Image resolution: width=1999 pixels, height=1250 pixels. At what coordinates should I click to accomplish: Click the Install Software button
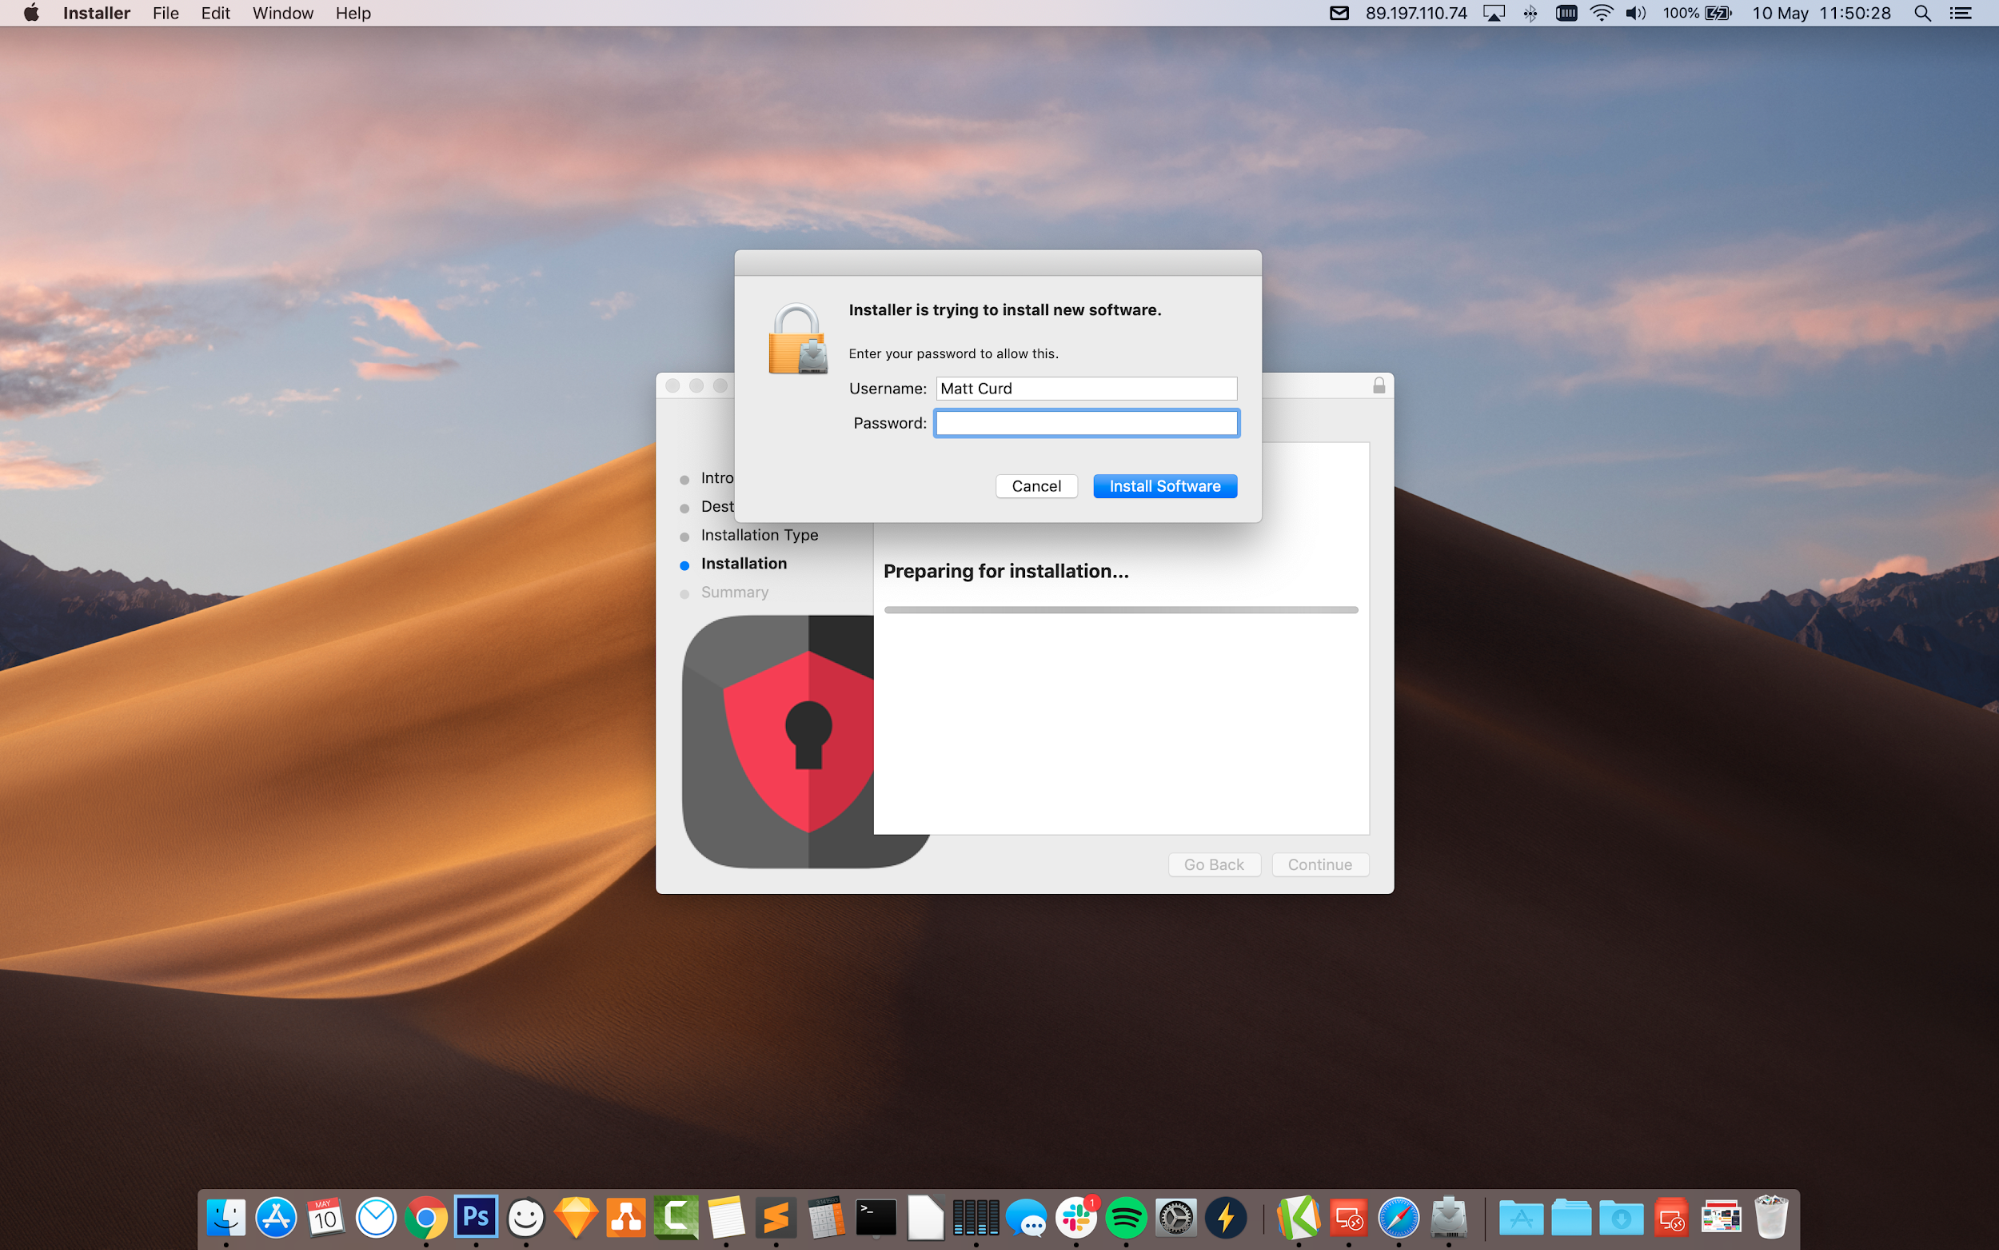tap(1164, 485)
